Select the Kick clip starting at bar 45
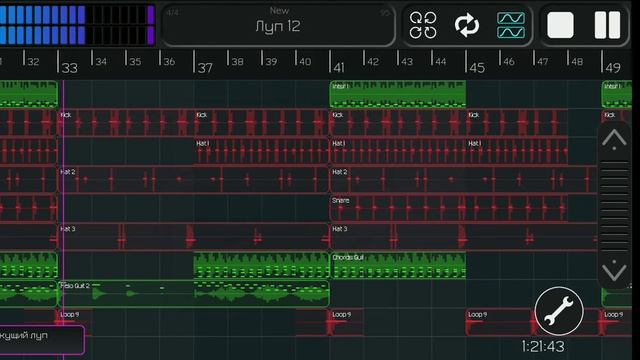640x360 pixels. point(517,123)
